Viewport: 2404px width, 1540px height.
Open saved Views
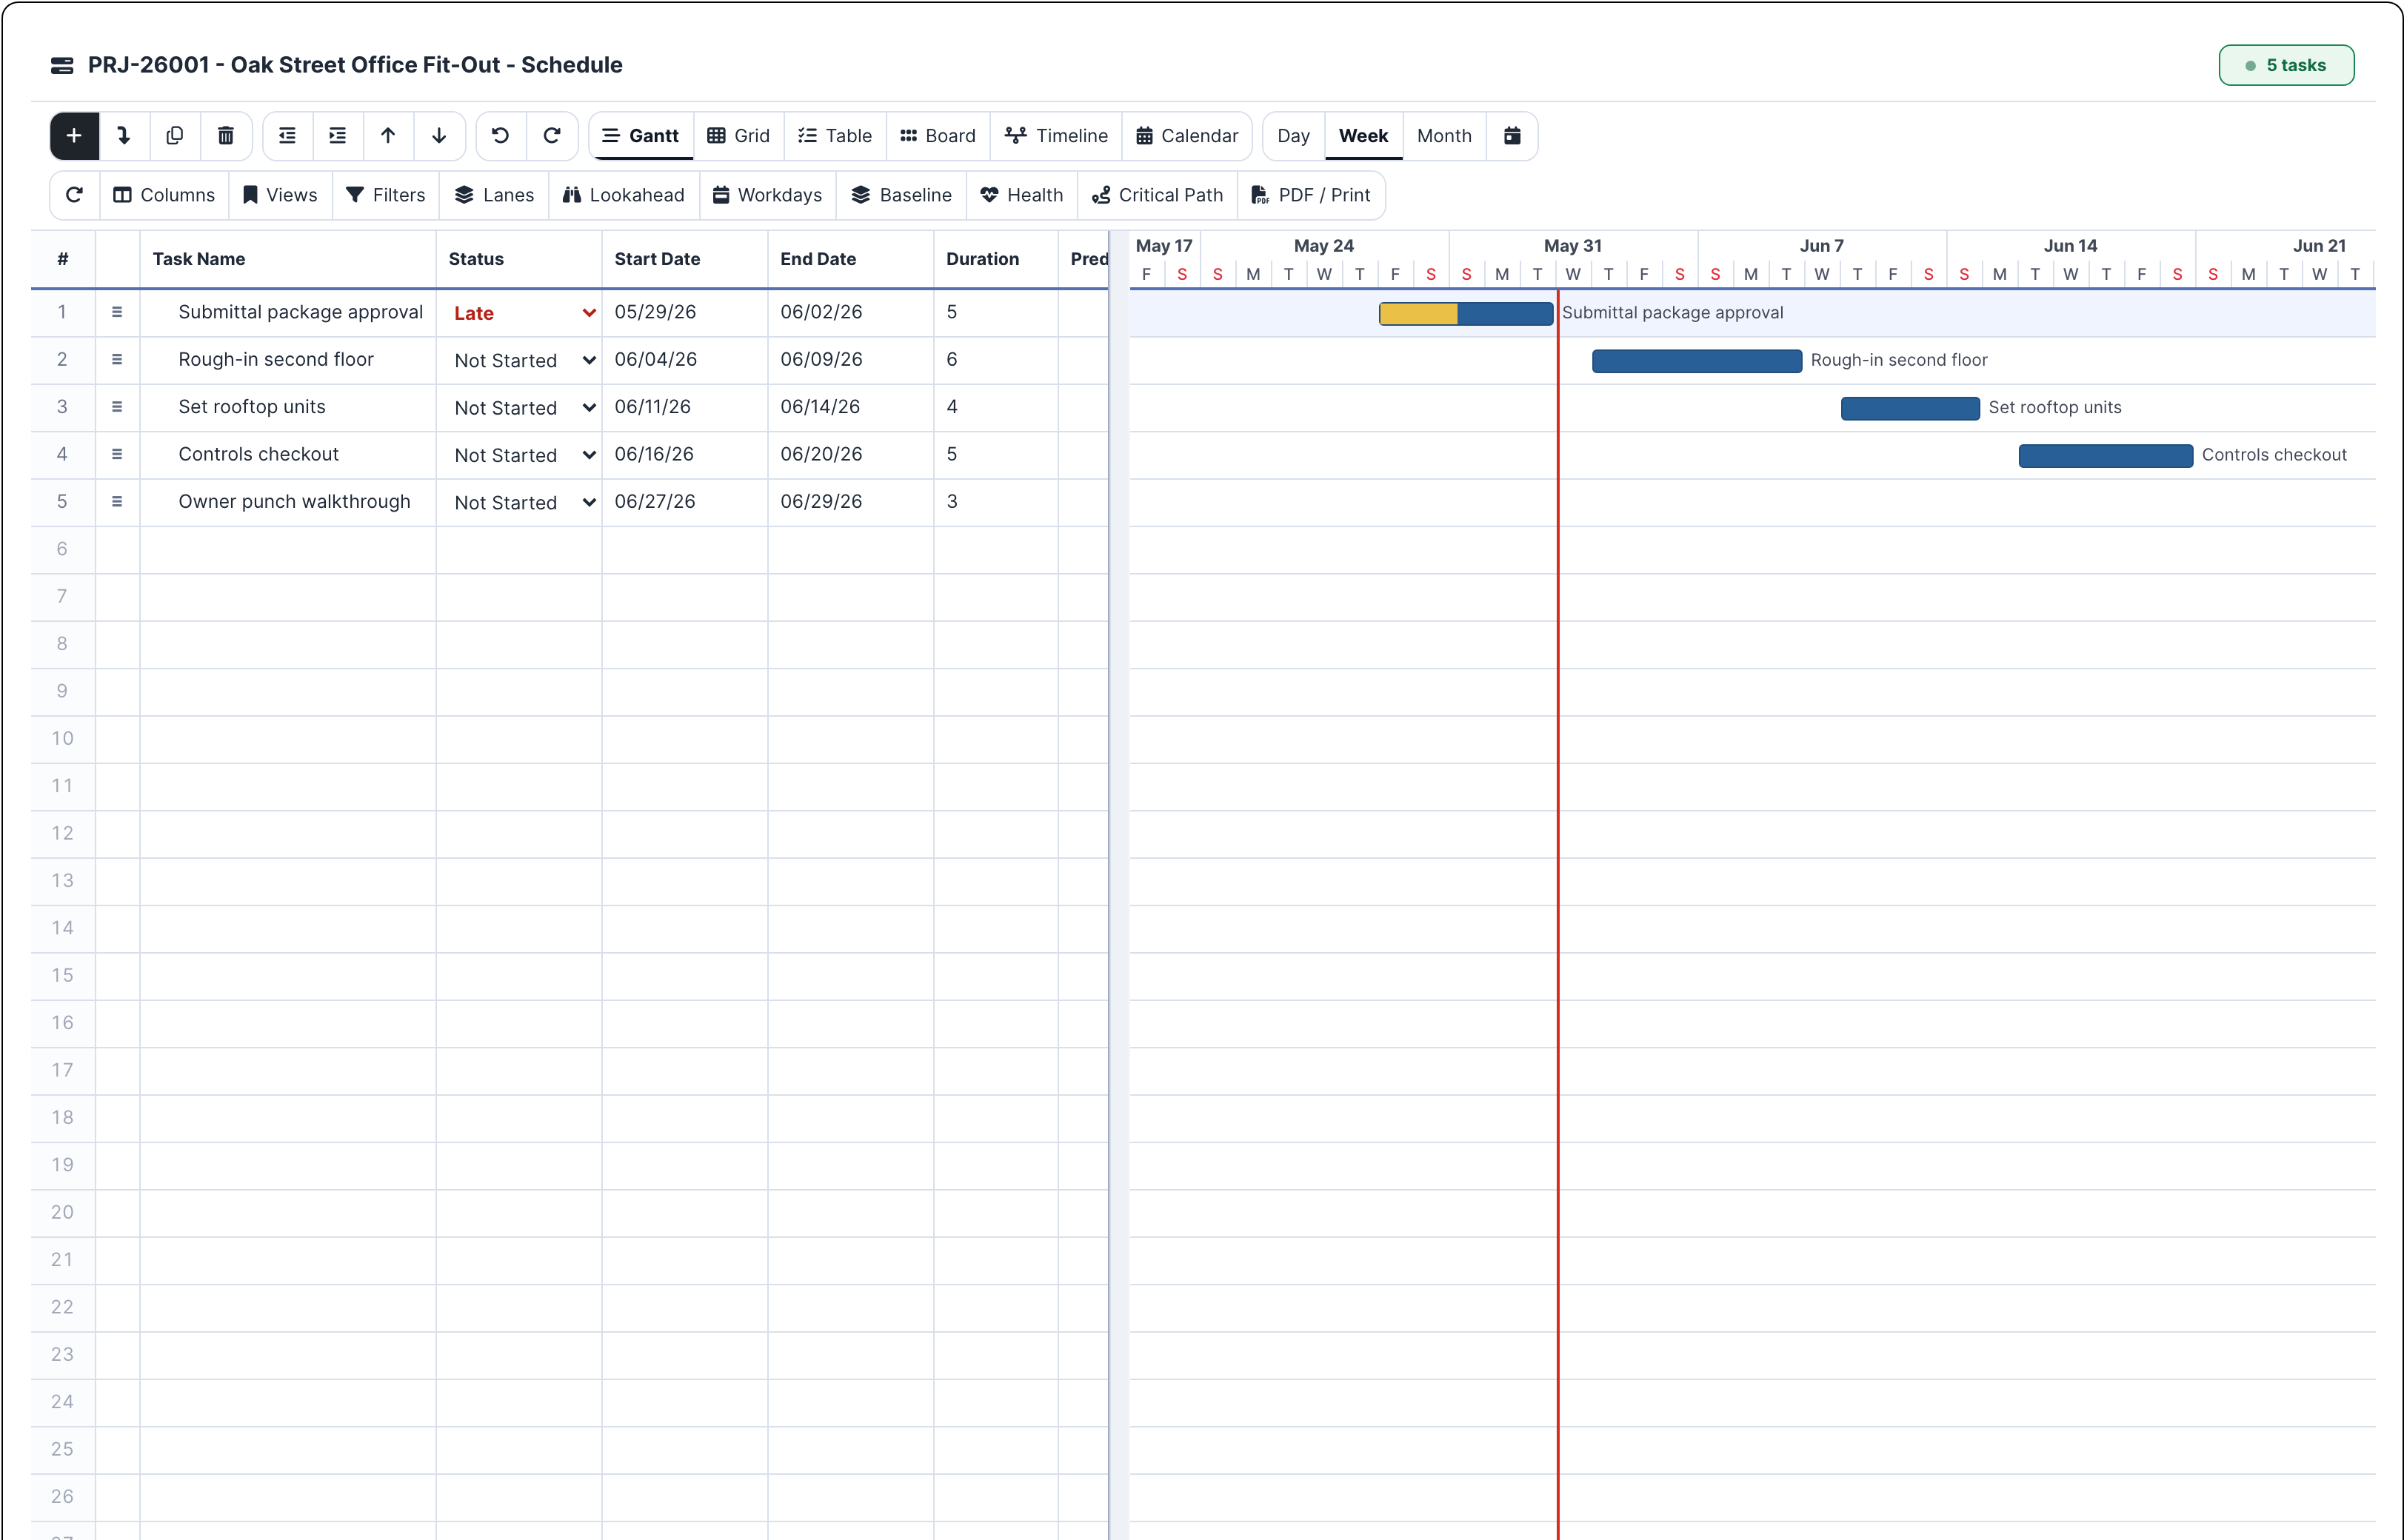tap(280, 195)
